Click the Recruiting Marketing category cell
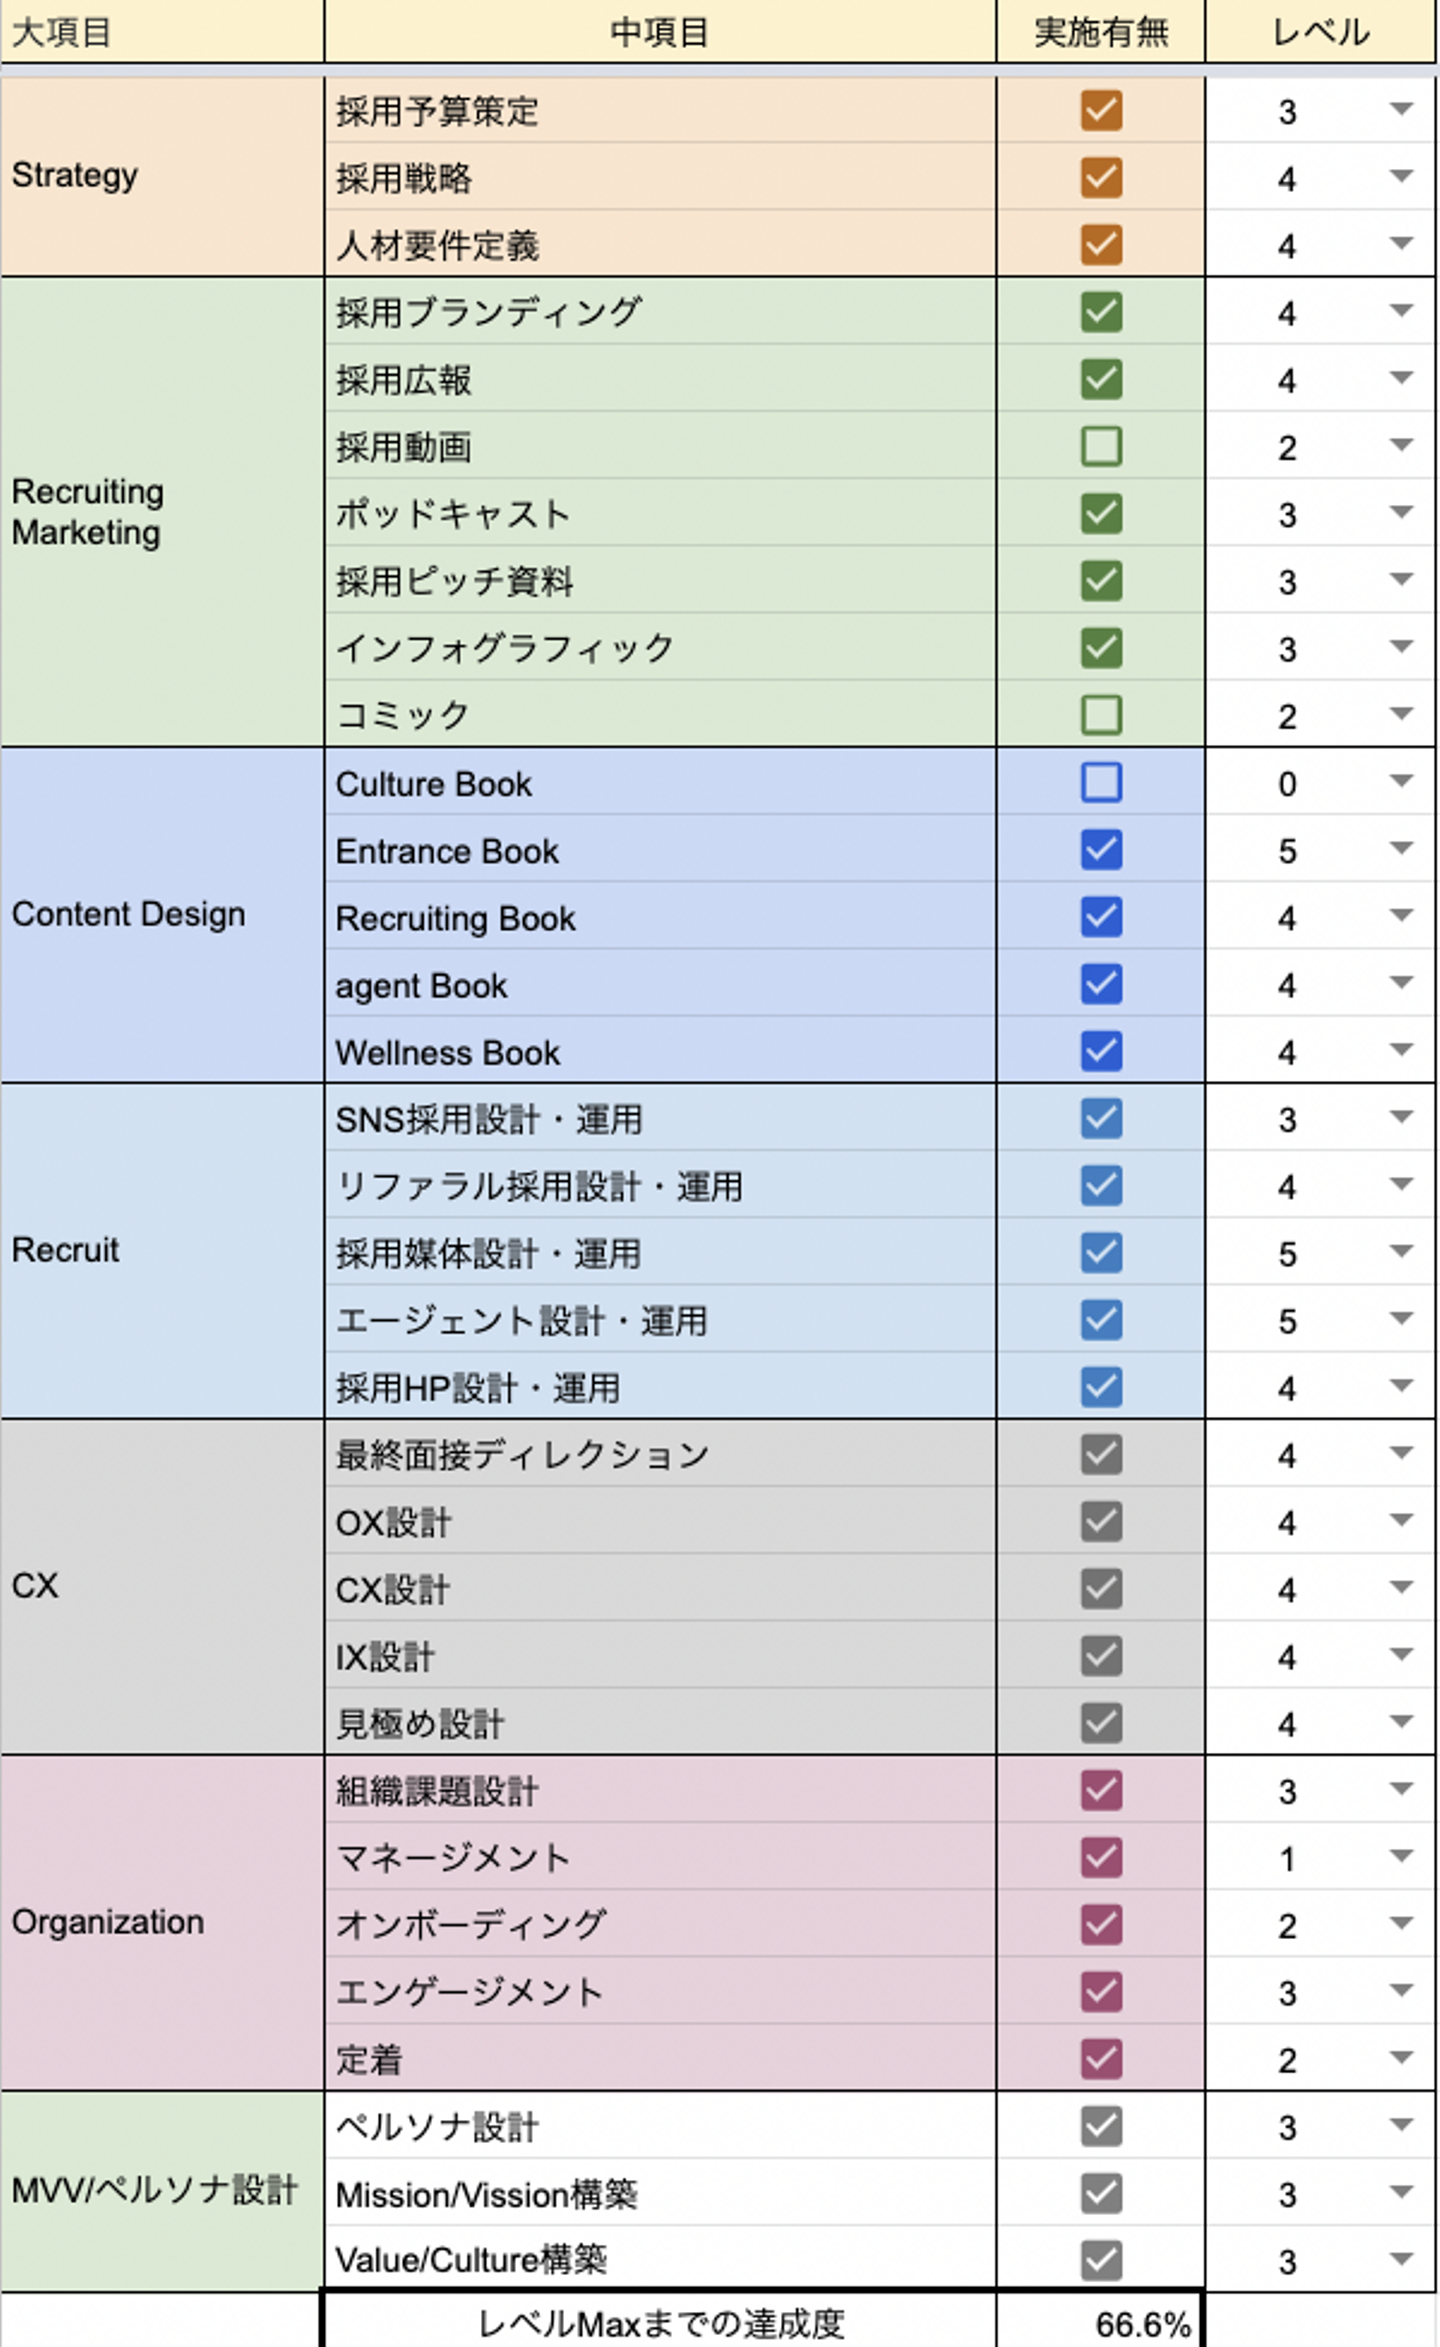1440x2347 pixels. tap(162, 512)
